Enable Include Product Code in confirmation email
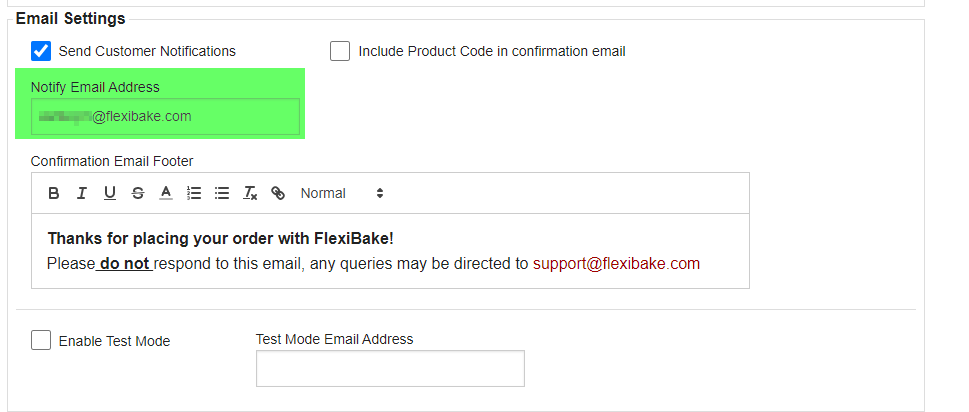 tap(340, 51)
